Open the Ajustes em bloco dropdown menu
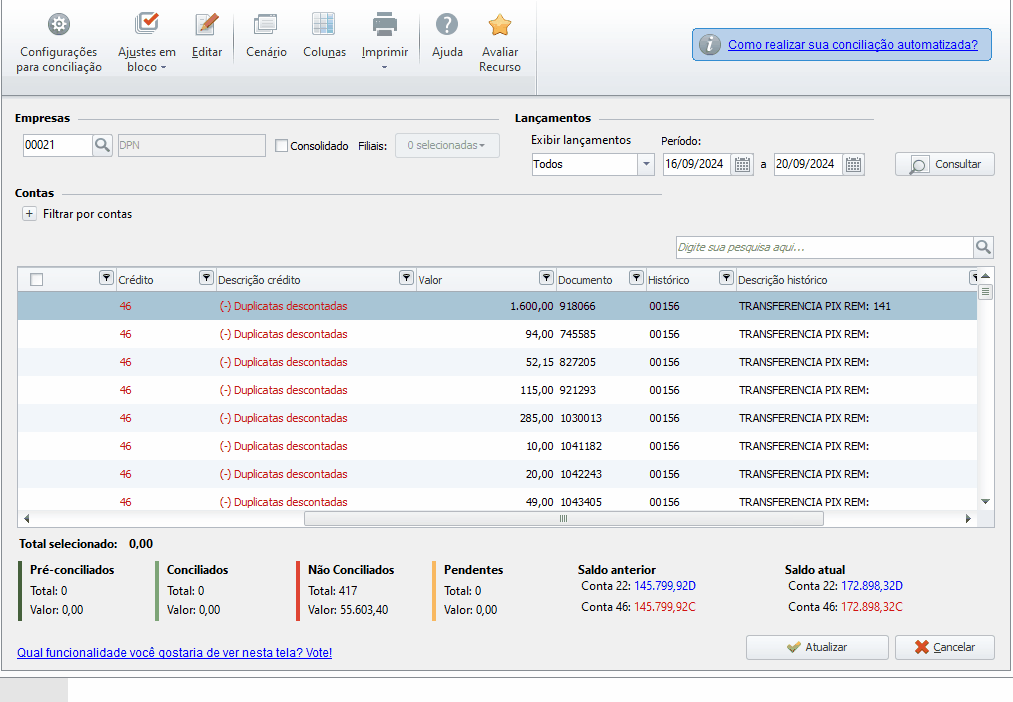This screenshot has height=702, width=1013. 147,60
